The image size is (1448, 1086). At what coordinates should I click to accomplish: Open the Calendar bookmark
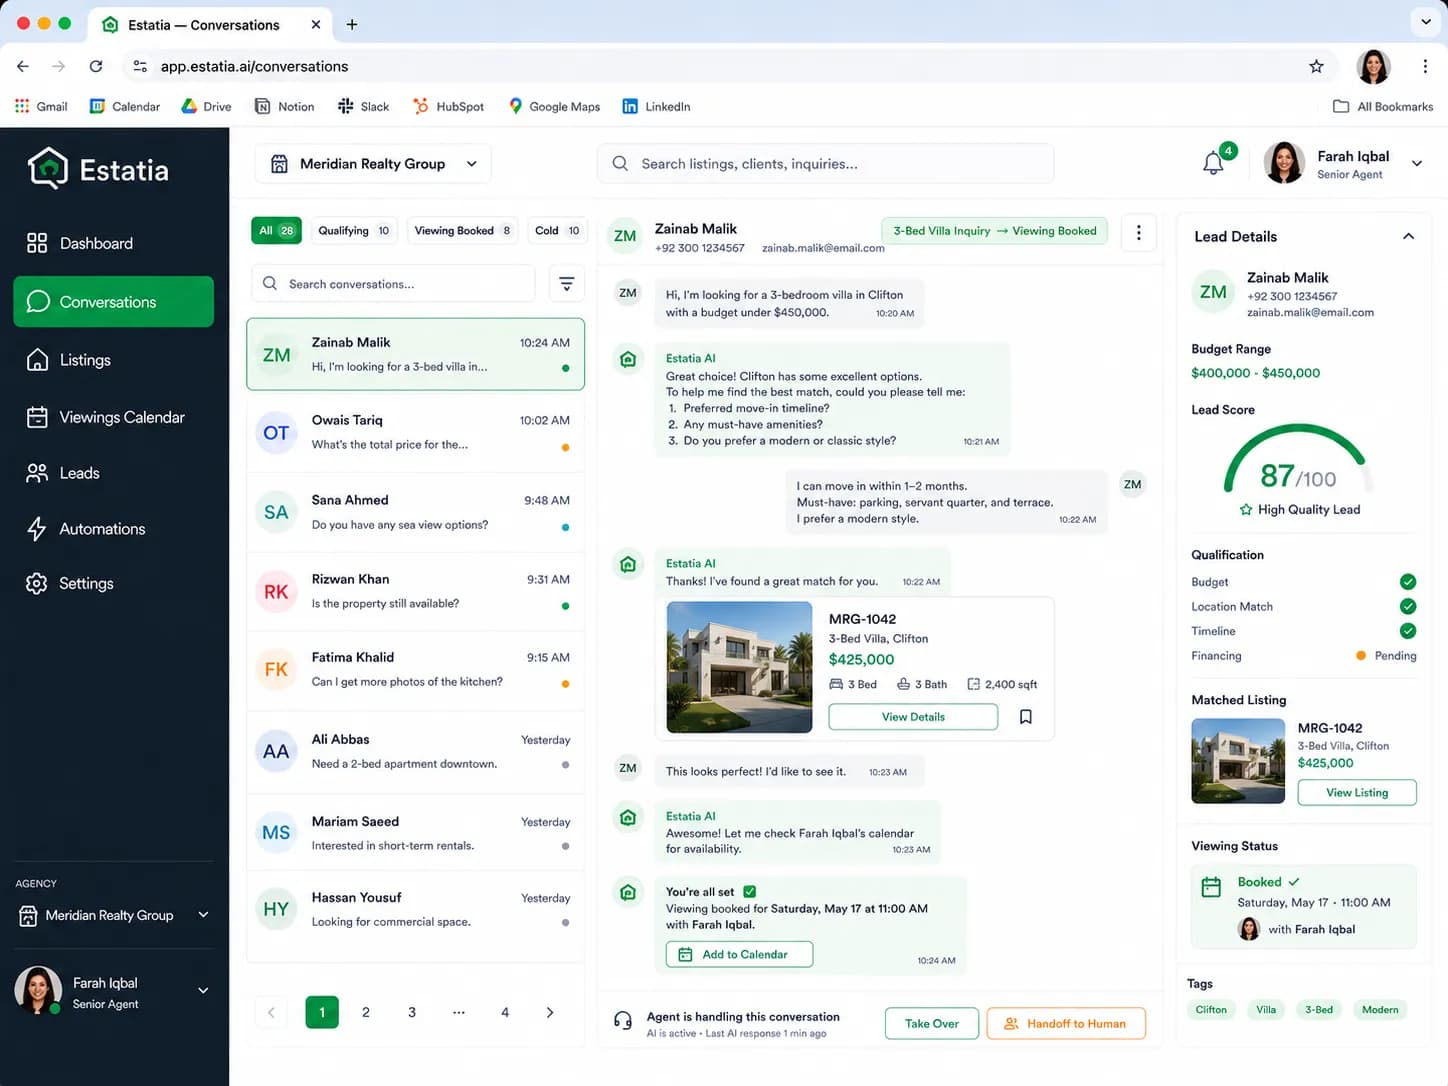tap(125, 106)
